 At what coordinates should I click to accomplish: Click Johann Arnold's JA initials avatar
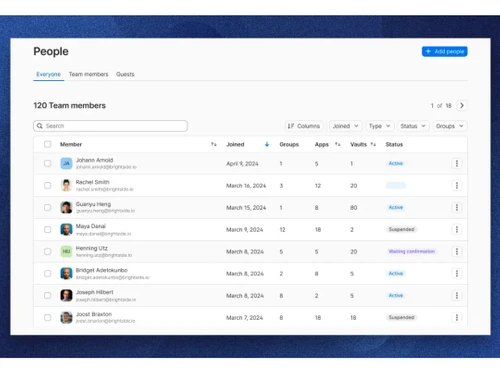pyautogui.click(x=66, y=163)
